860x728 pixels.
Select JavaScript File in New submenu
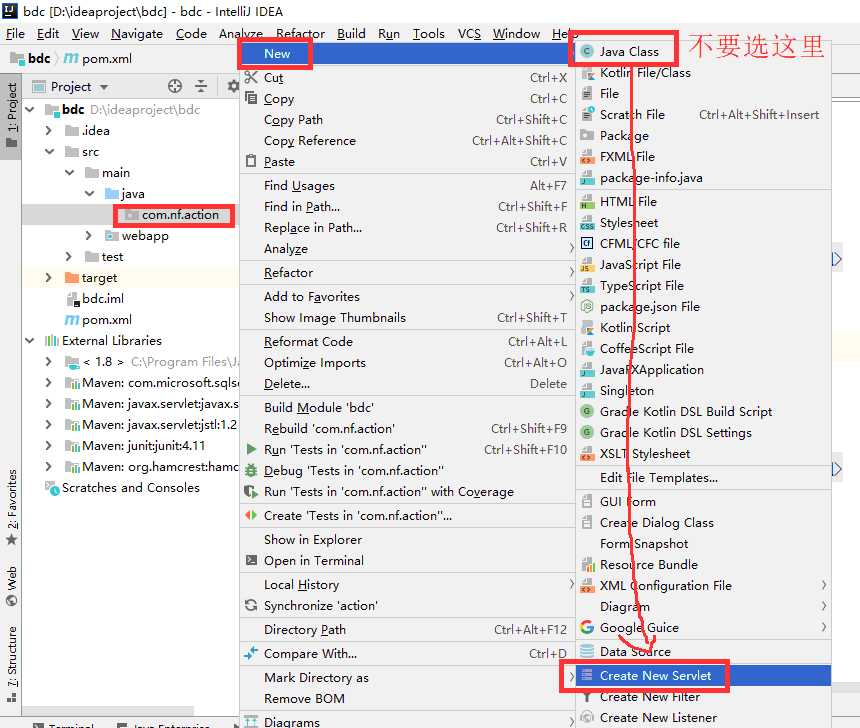703,264
